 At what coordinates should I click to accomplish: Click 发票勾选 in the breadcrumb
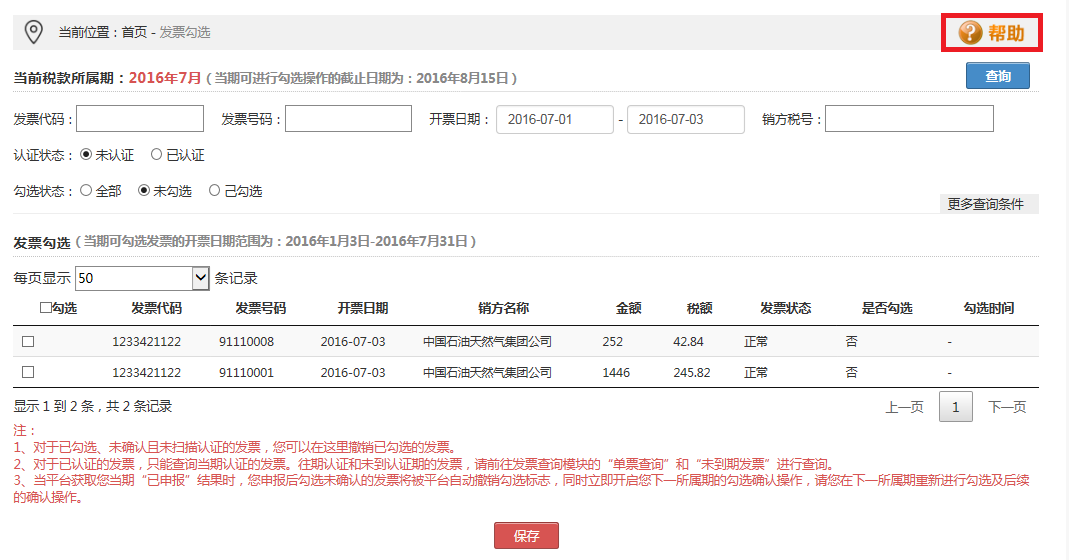pyautogui.click(x=185, y=32)
